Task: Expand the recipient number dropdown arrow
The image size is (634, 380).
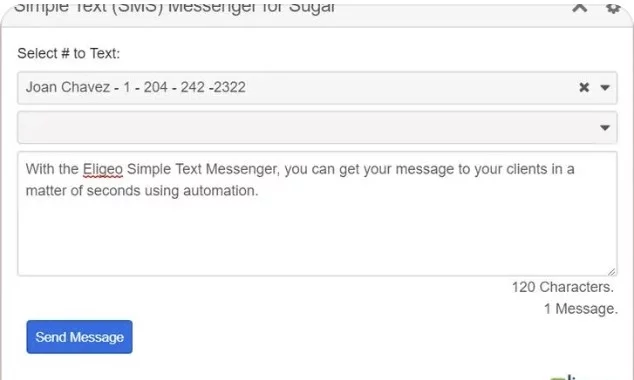Action: coord(605,87)
